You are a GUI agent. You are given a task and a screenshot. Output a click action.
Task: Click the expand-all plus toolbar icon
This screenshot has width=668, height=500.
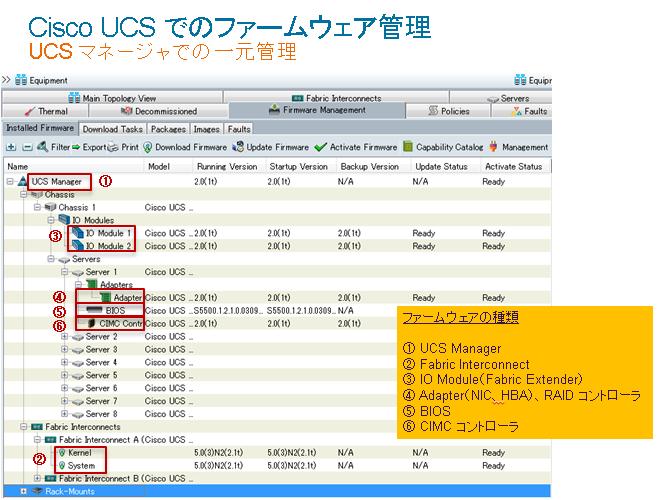coord(10,147)
